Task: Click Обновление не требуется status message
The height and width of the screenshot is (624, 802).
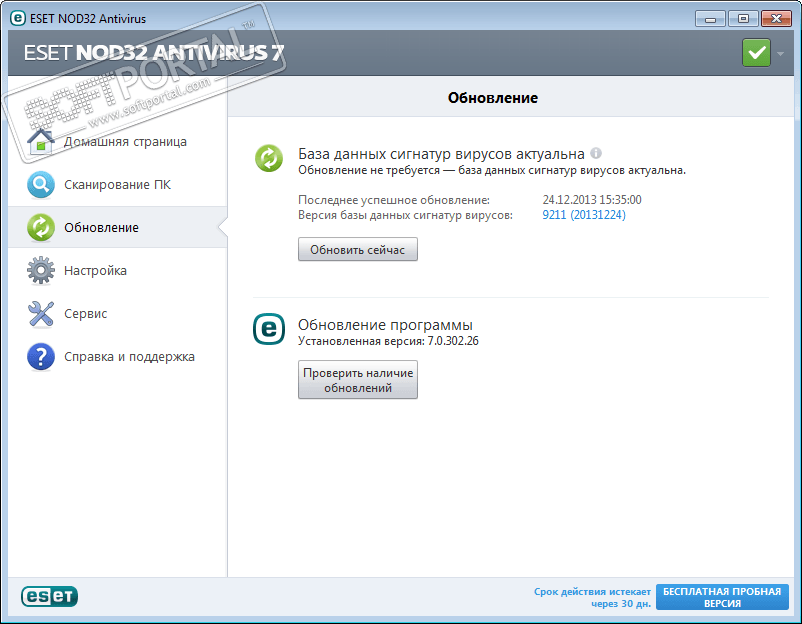Action: click(x=492, y=170)
